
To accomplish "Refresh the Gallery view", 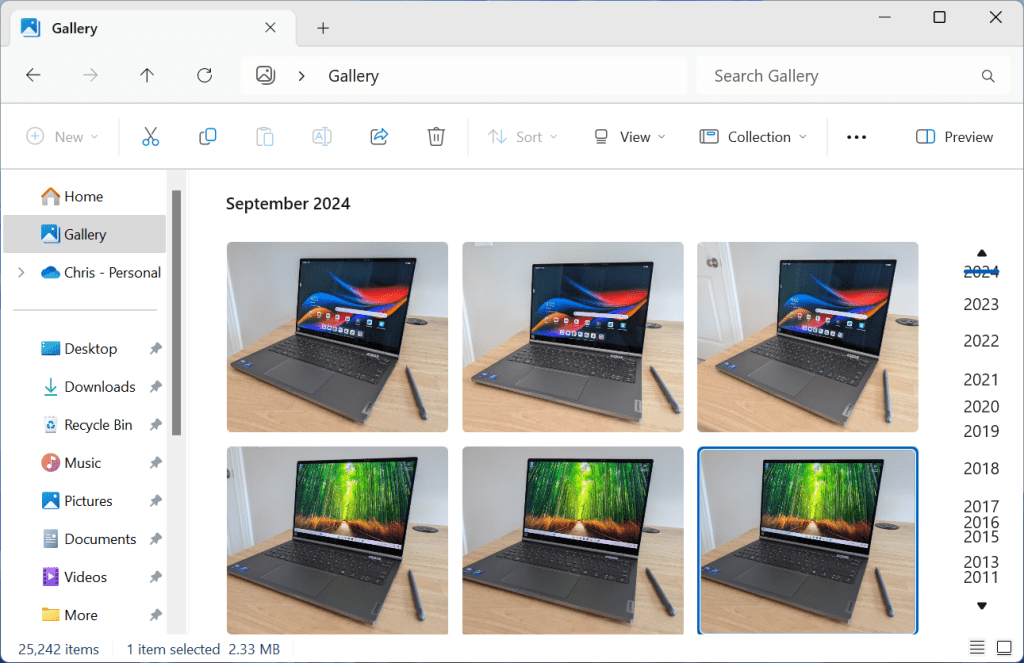I will [204, 75].
